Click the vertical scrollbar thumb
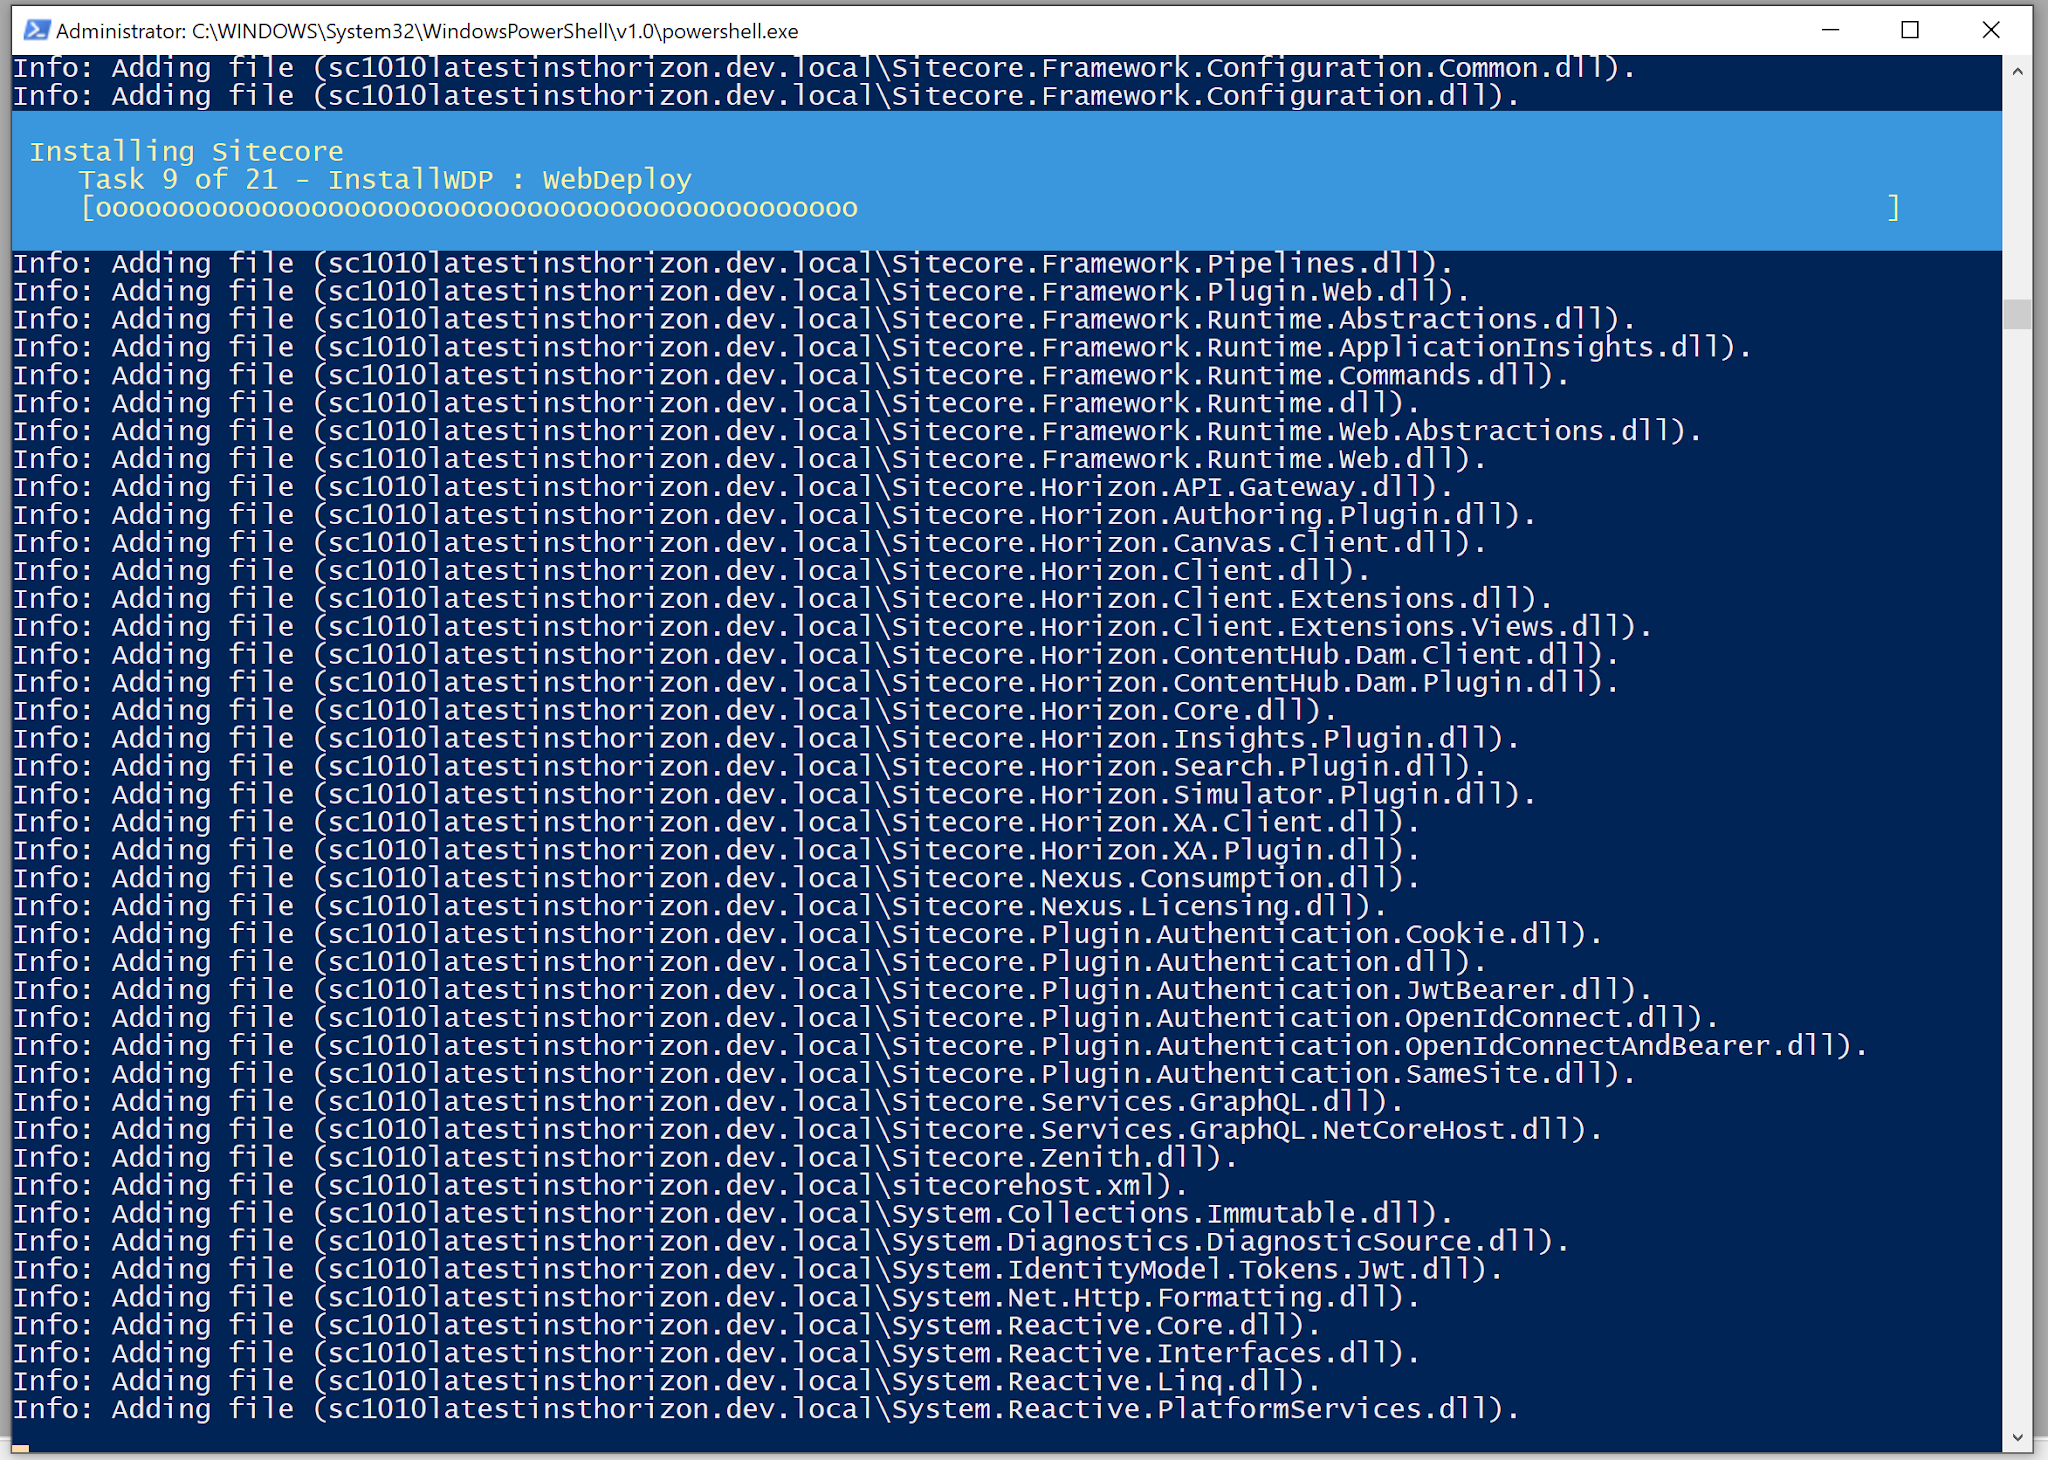The image size is (2048, 1460). pyautogui.click(x=2017, y=314)
